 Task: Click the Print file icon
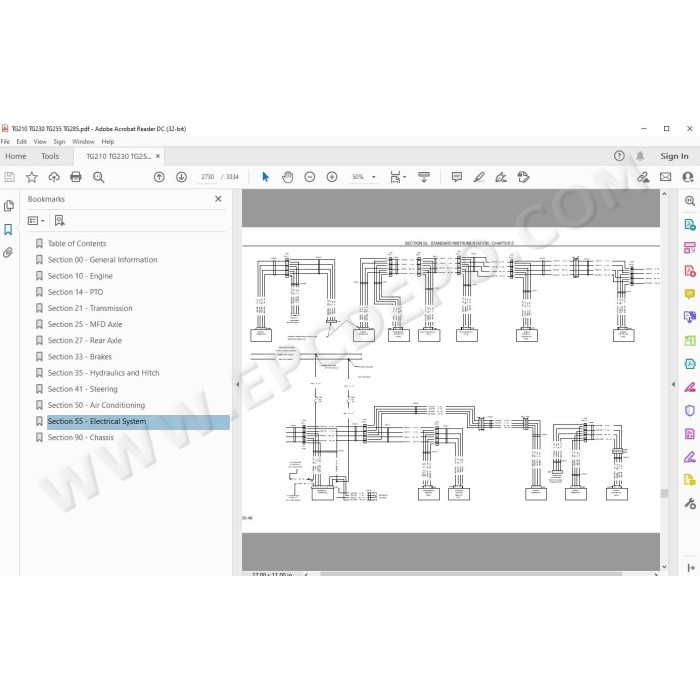pyautogui.click(x=75, y=177)
